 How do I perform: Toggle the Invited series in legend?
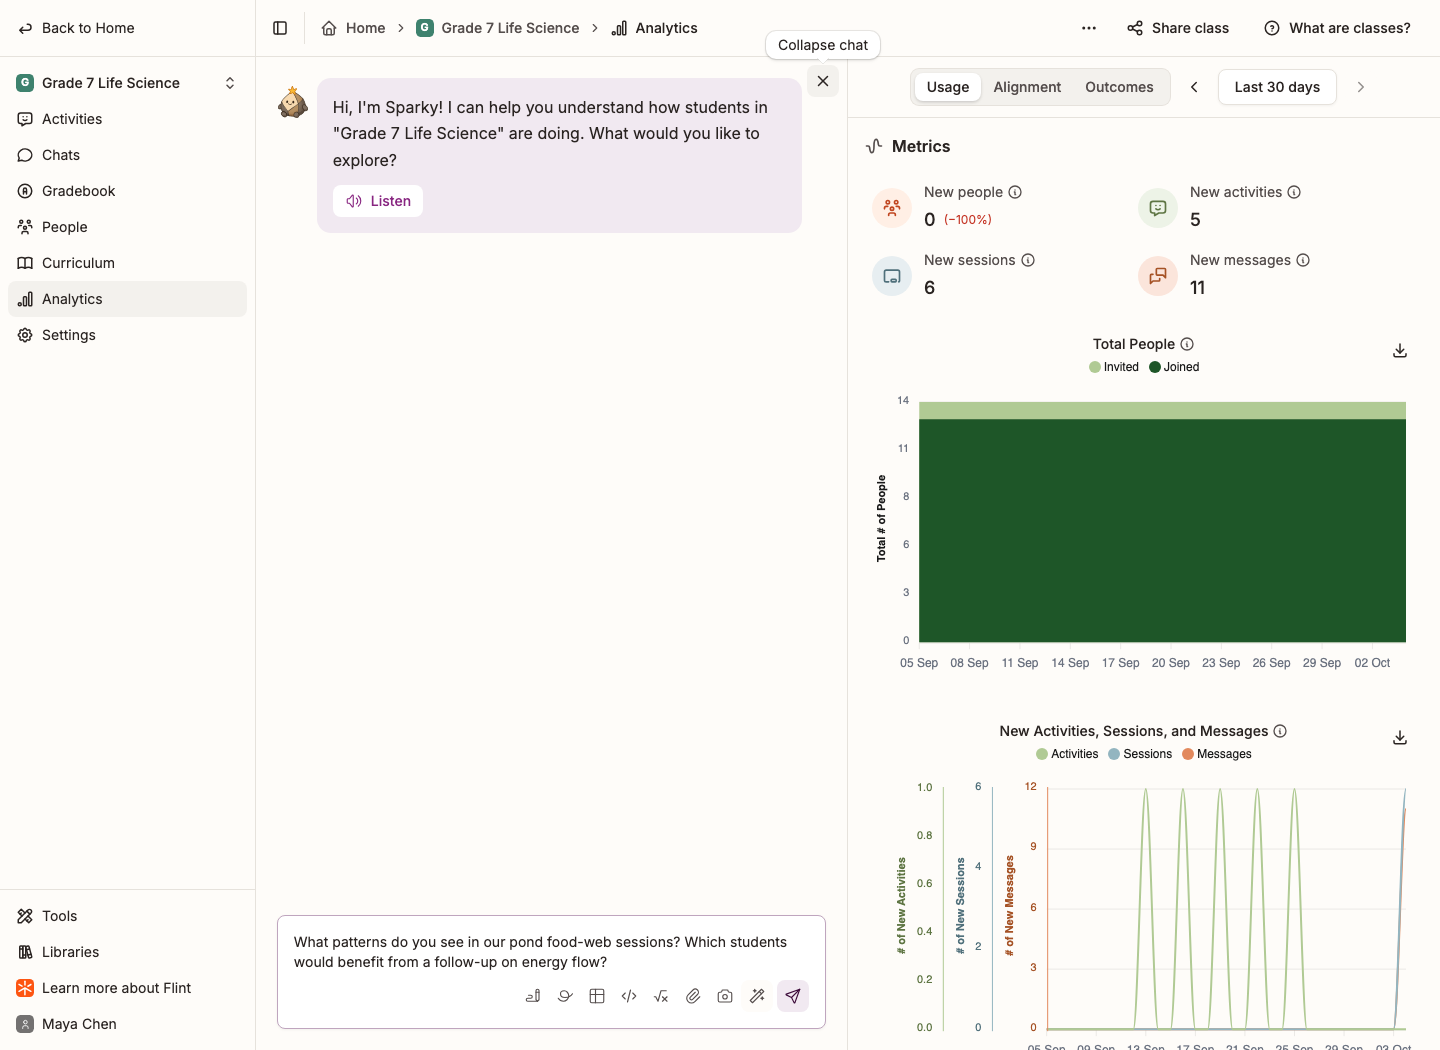coord(1114,367)
